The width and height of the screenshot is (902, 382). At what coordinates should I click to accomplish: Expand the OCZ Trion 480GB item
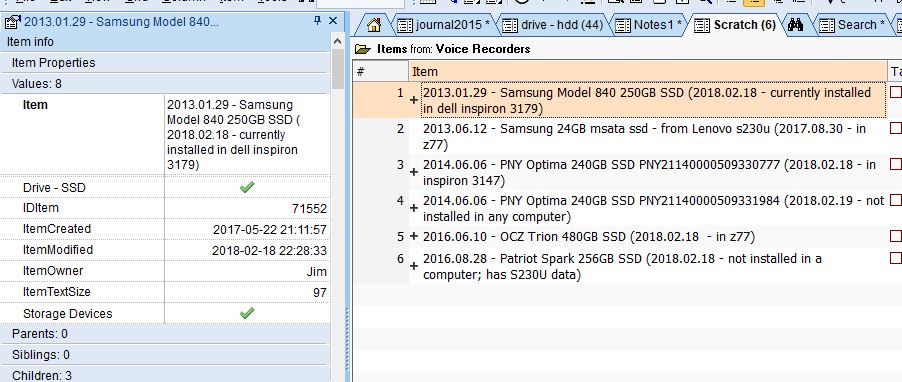coord(414,236)
